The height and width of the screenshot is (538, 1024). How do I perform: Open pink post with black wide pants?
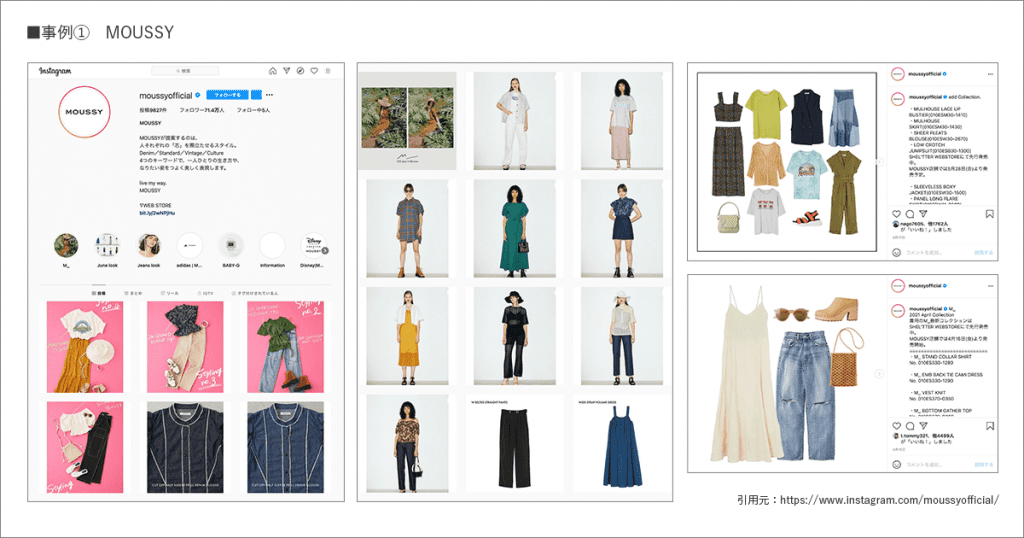point(85,447)
